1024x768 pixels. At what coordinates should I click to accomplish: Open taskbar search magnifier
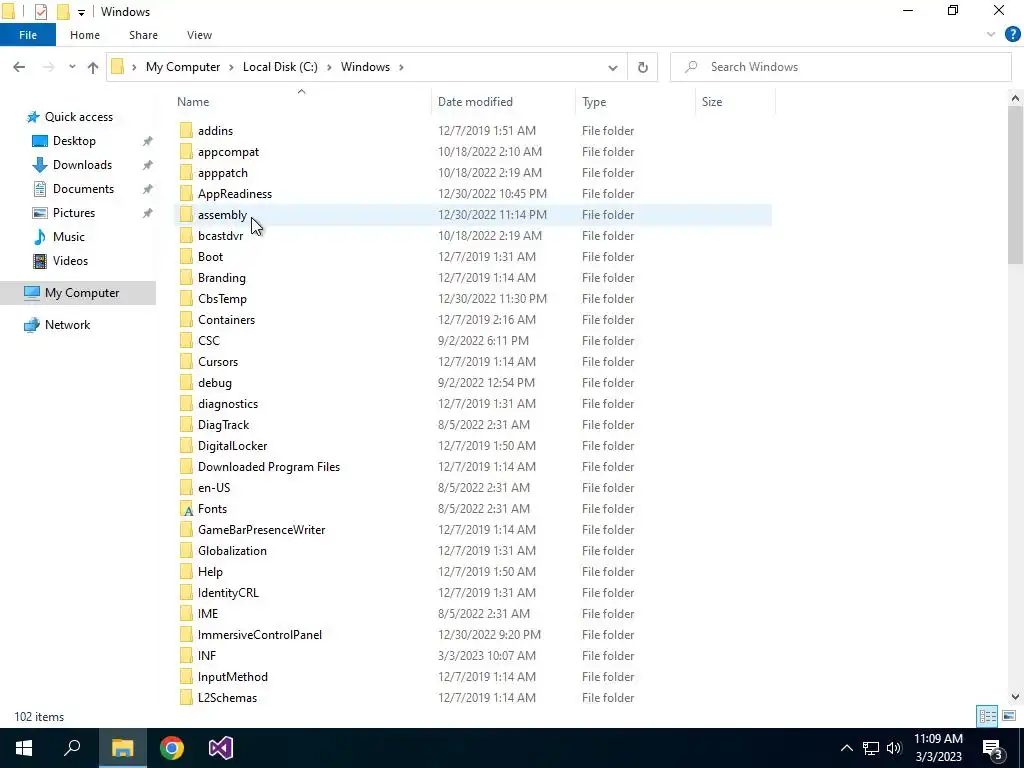click(72, 748)
